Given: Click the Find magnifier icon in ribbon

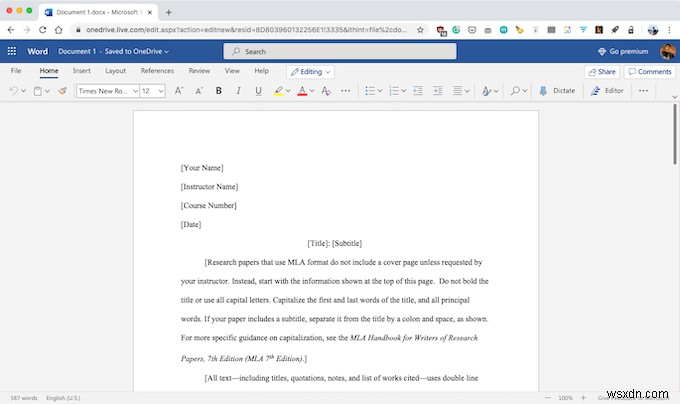Looking at the screenshot, I should 515,91.
